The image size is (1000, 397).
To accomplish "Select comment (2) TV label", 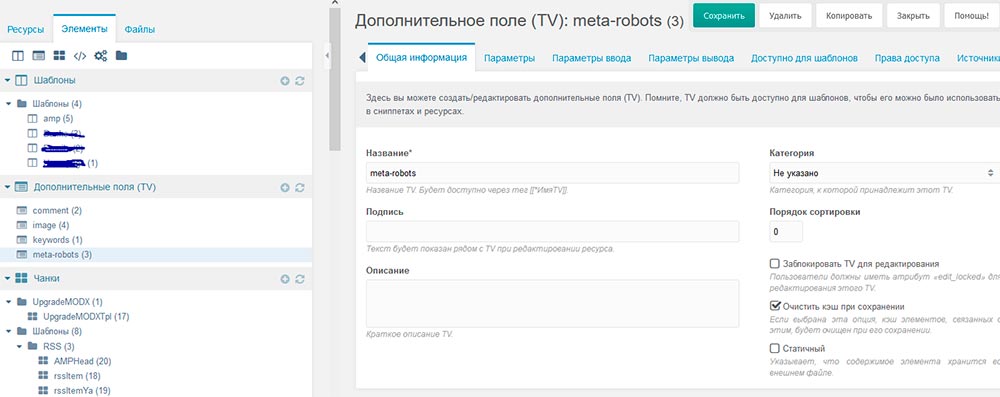I will [57, 211].
